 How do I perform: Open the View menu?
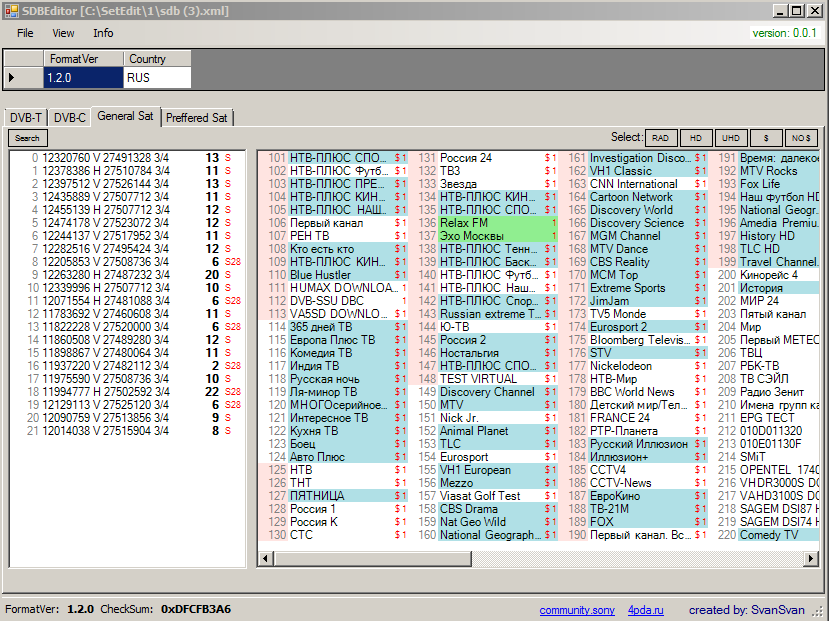coord(63,33)
